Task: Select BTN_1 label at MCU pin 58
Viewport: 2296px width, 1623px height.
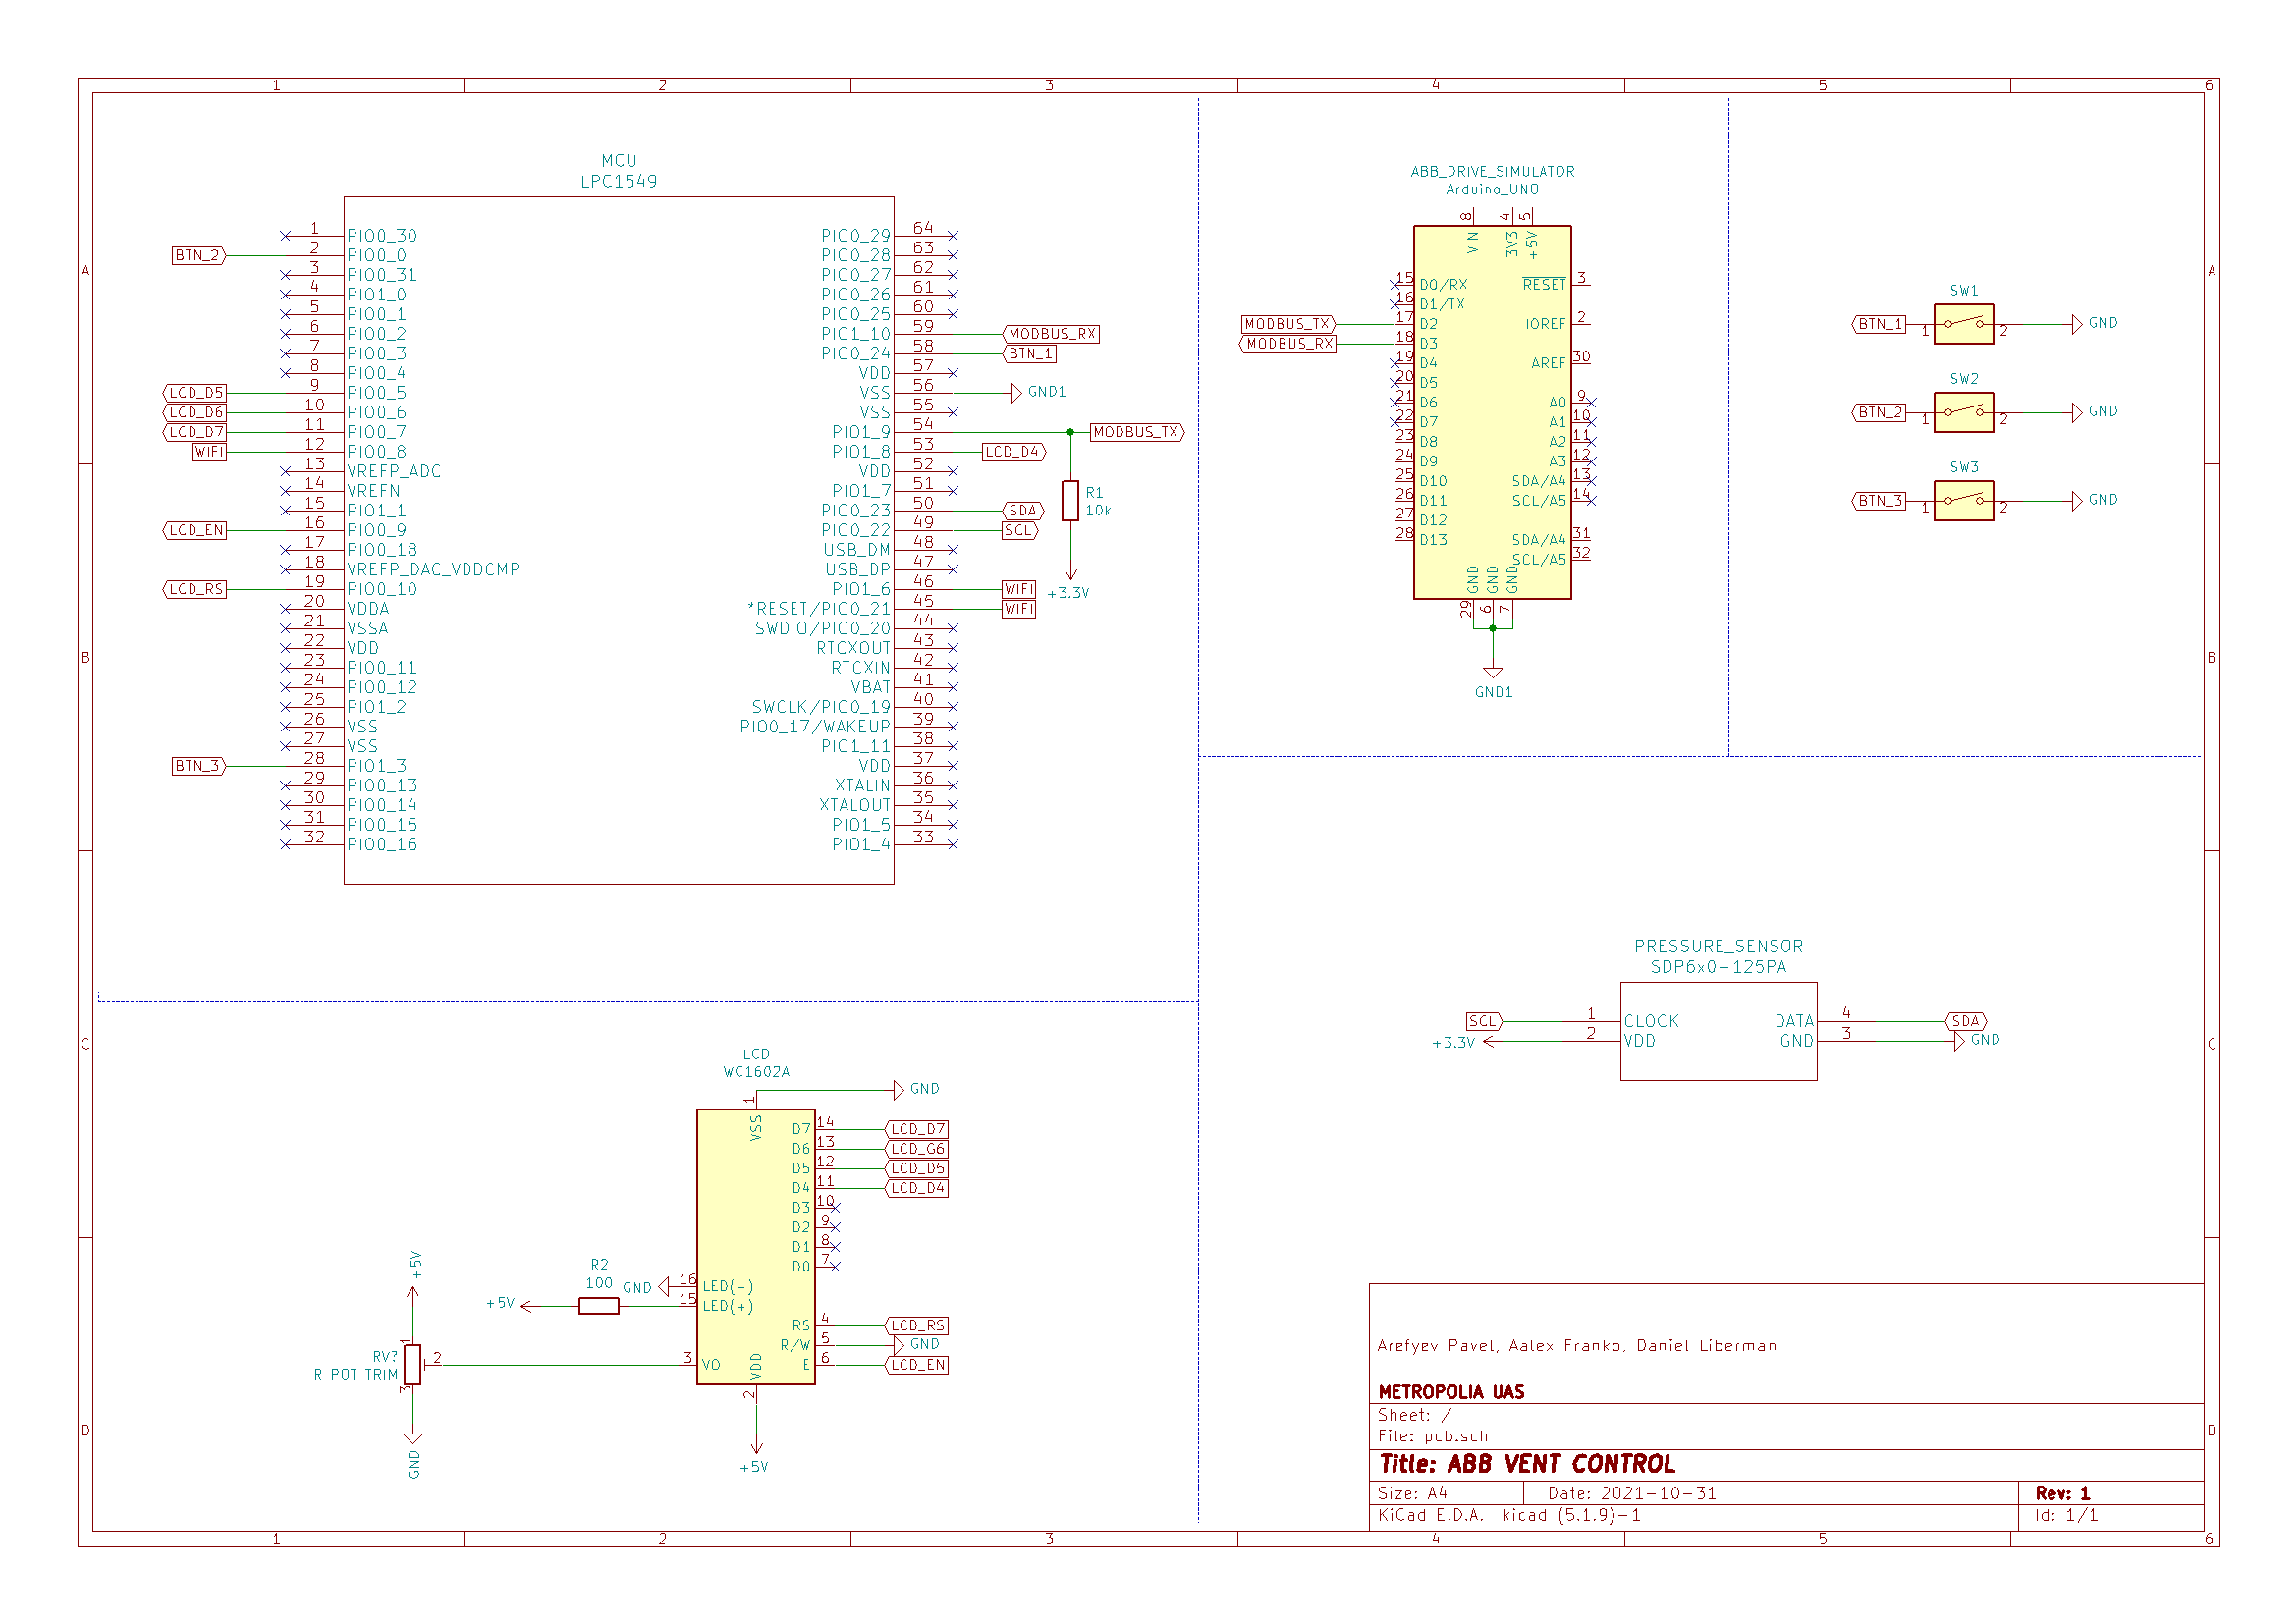Action: tap(1029, 353)
